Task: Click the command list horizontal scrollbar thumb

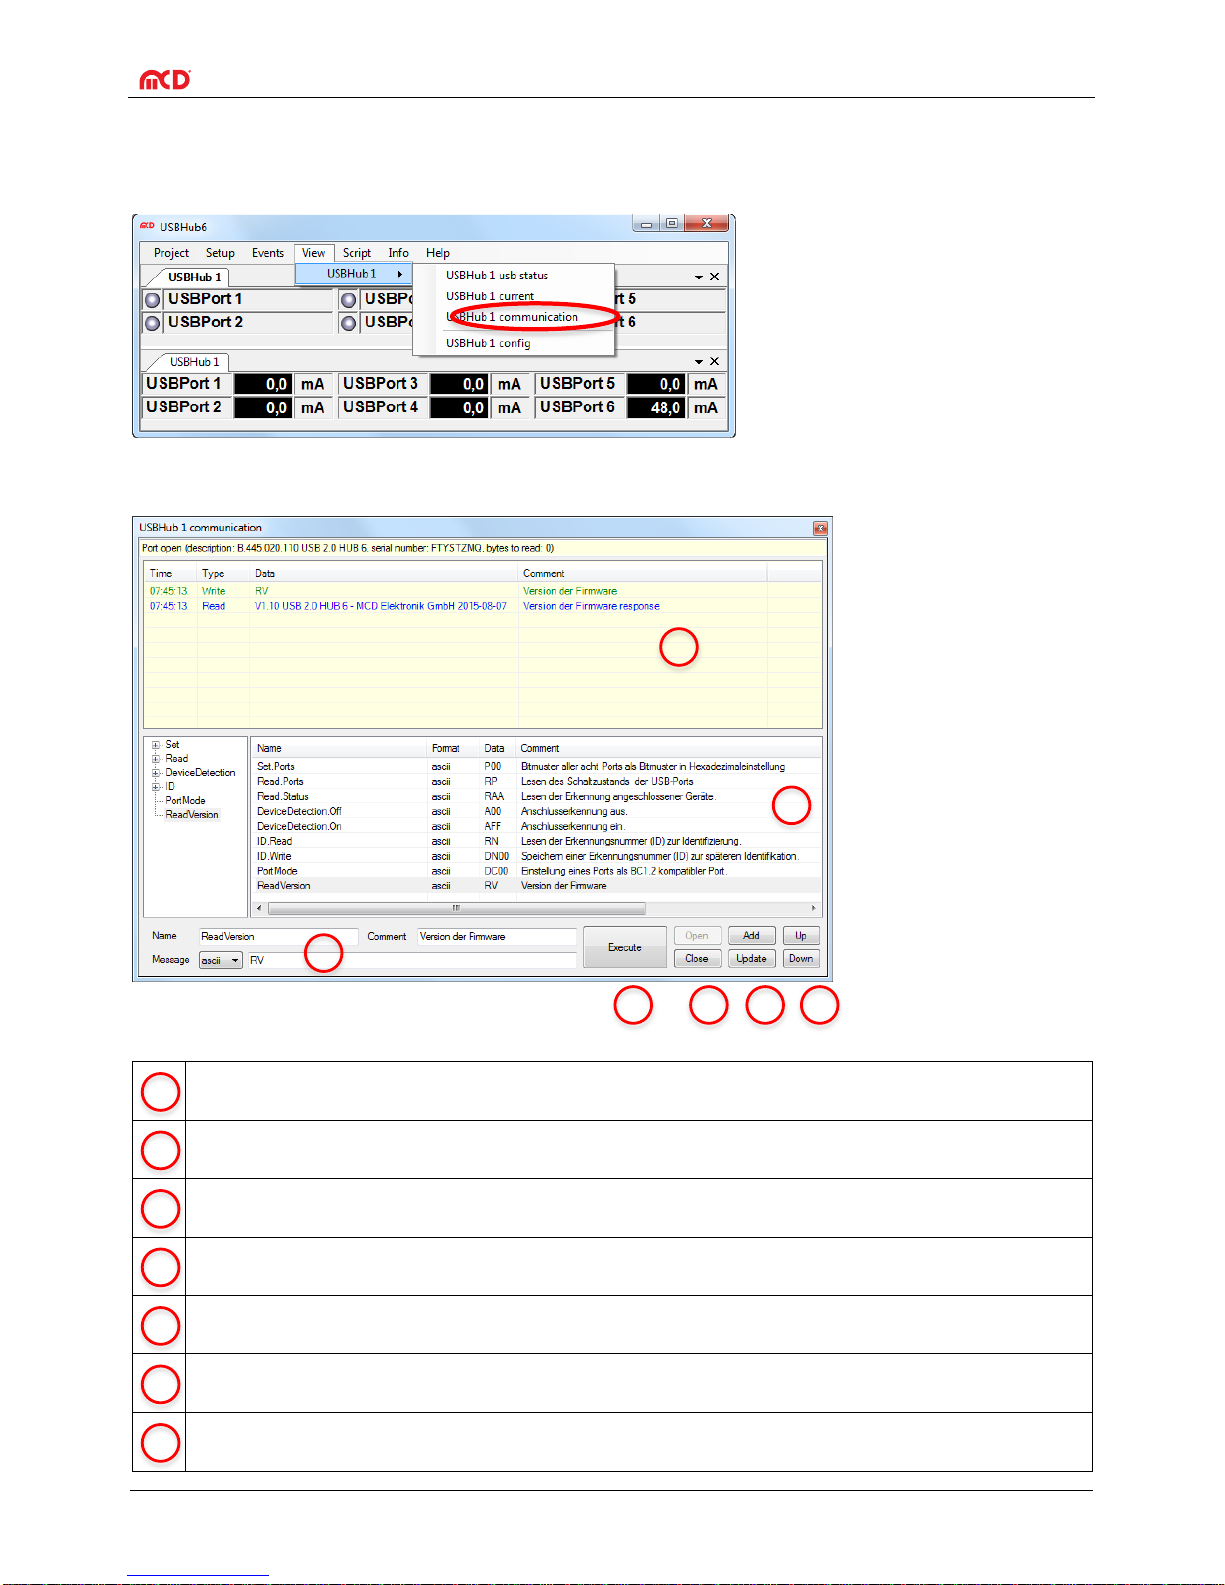Action: point(457,908)
